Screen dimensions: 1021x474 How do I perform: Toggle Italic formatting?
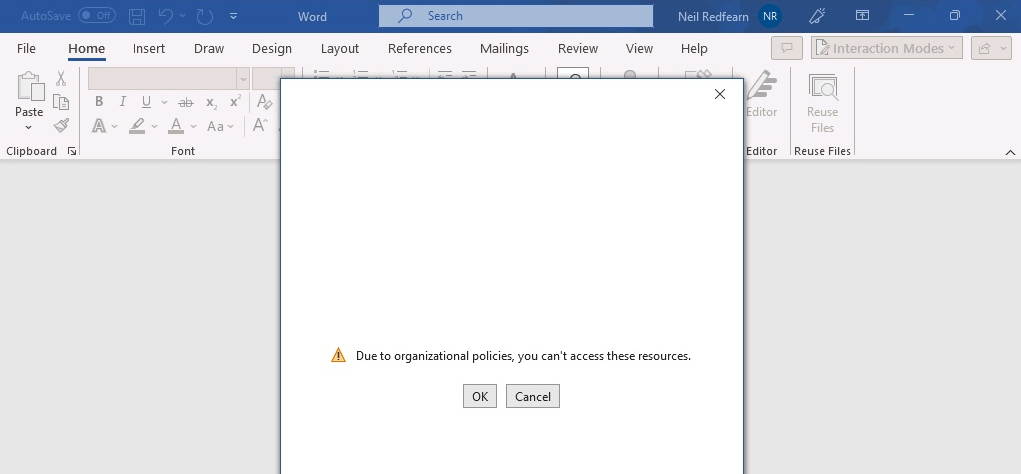123,102
